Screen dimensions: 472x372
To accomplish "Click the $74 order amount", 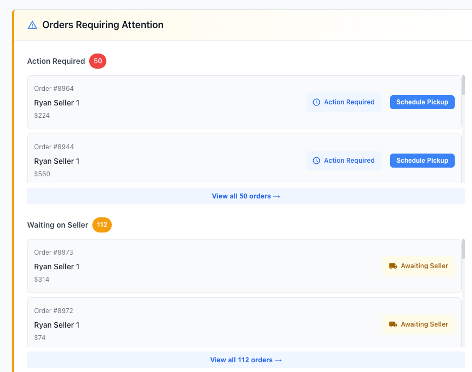I will click(40, 338).
